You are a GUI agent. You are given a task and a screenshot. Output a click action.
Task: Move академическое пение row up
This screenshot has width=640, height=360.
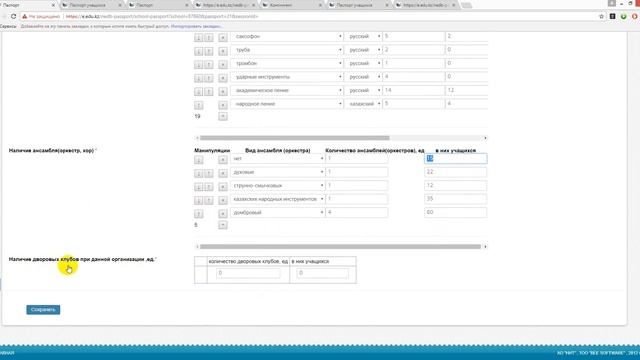(x=209, y=91)
